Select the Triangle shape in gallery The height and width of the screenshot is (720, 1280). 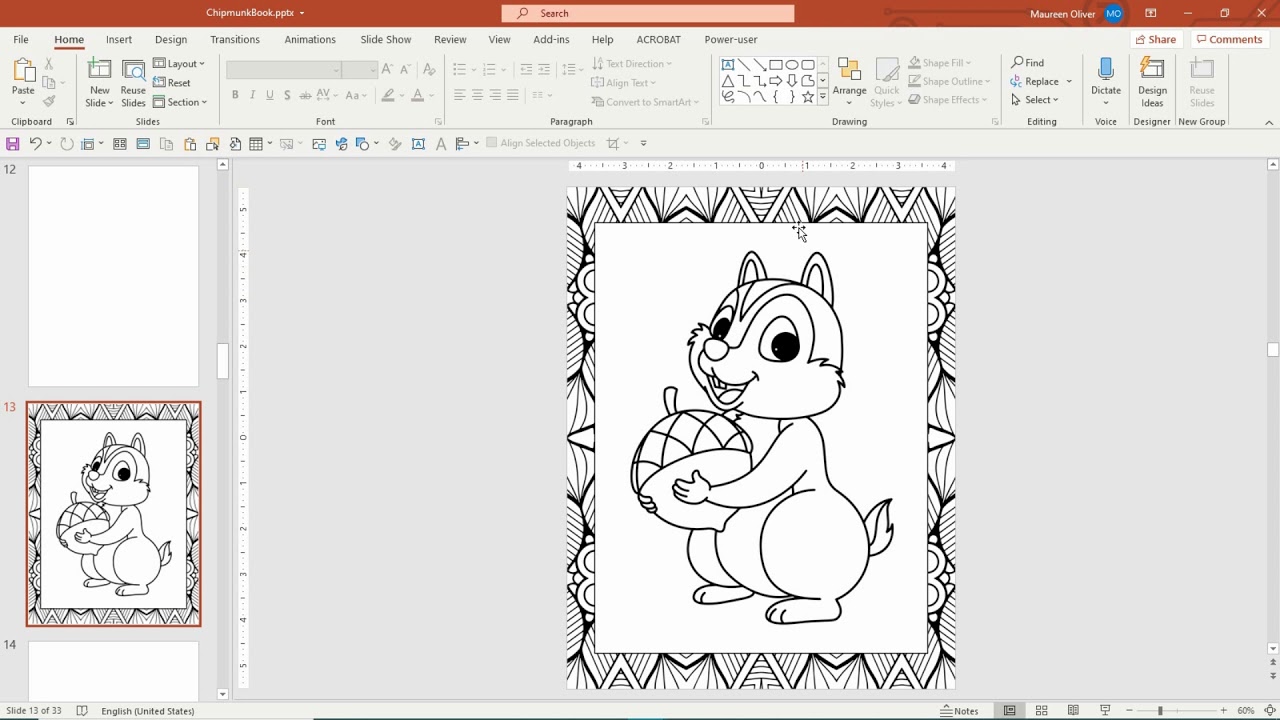[x=728, y=81]
